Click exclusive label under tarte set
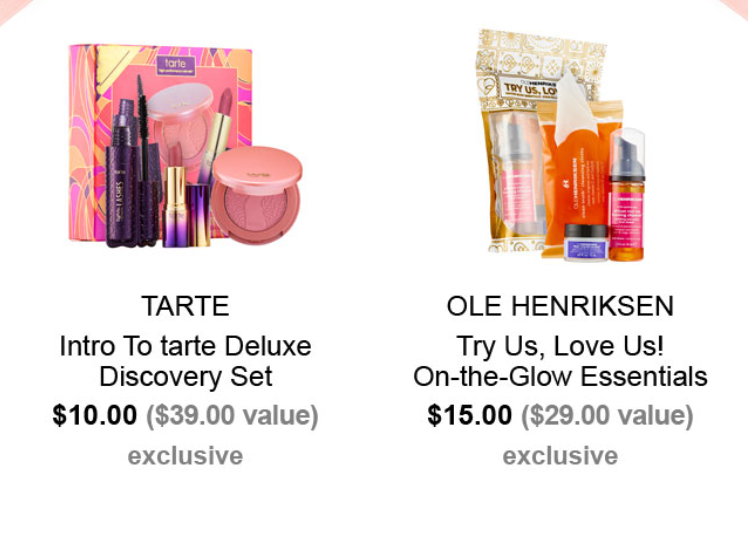748x534 pixels. (x=185, y=456)
